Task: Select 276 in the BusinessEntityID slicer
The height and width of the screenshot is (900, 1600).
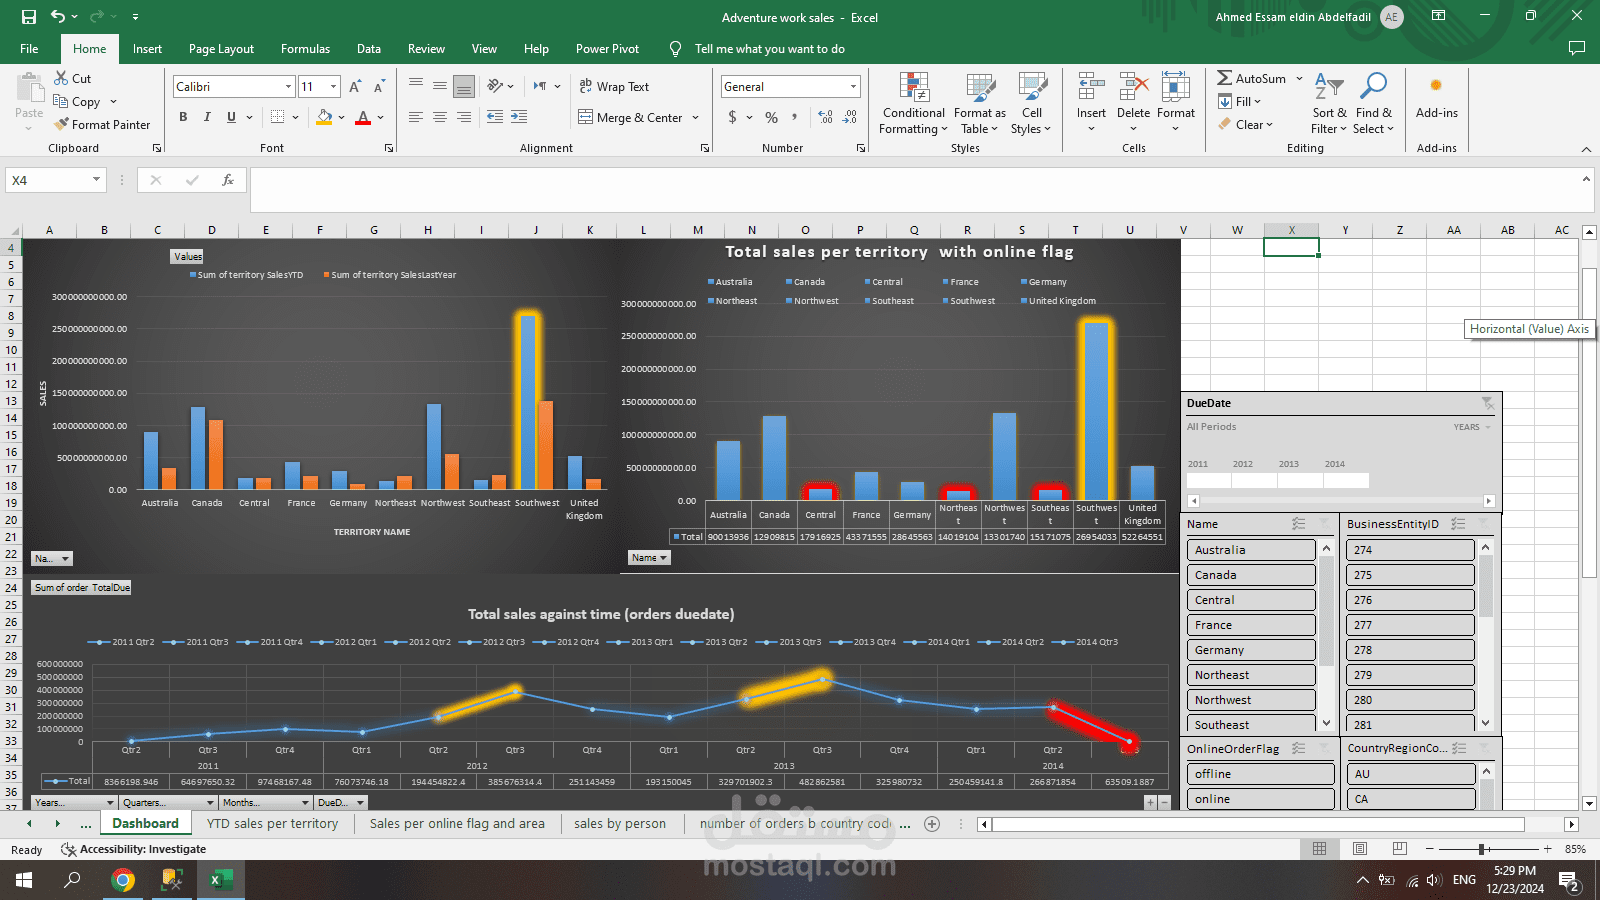Action: [x=1410, y=600]
